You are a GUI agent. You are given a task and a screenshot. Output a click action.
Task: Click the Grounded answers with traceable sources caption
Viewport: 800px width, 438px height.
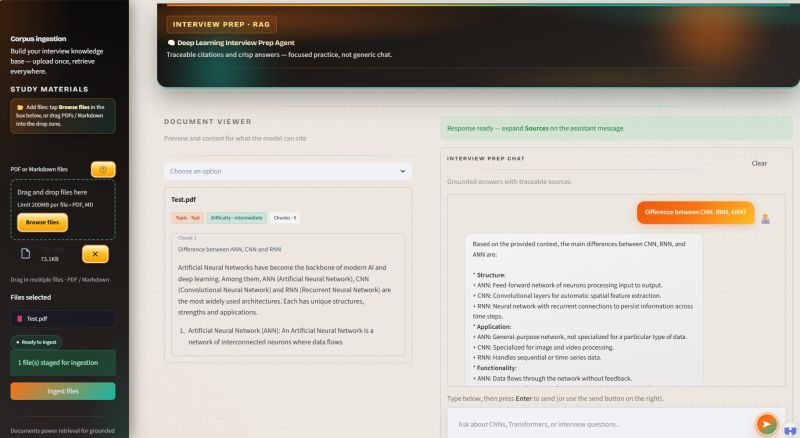click(x=509, y=182)
